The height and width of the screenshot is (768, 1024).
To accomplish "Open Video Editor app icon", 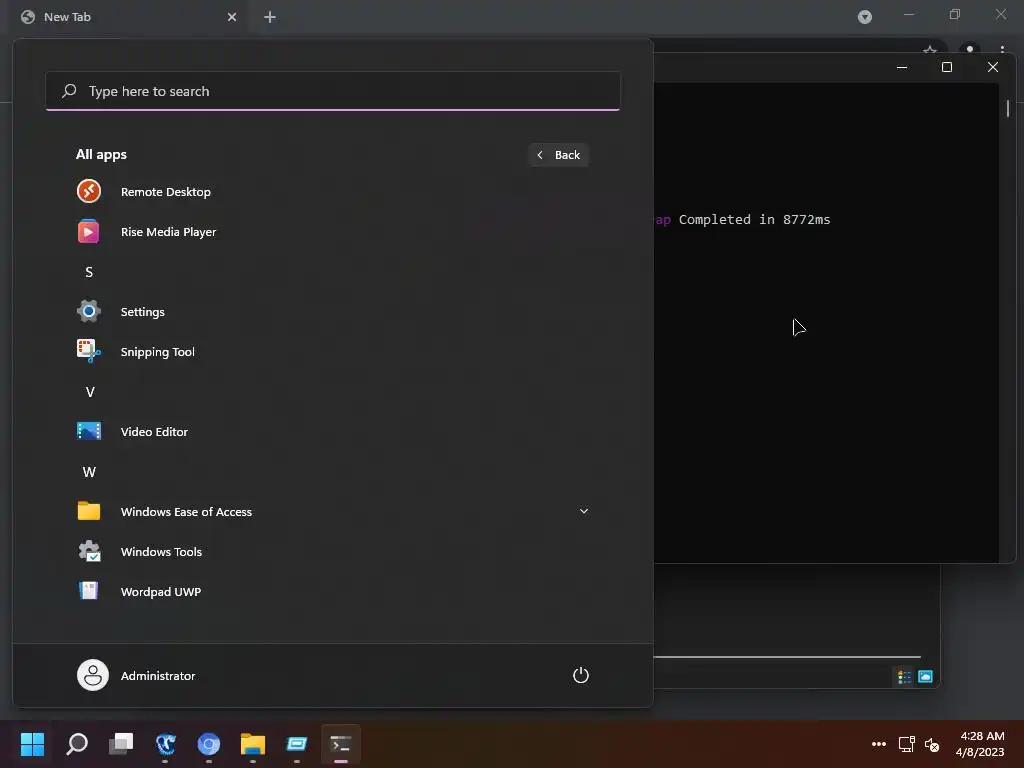I will 89,431.
